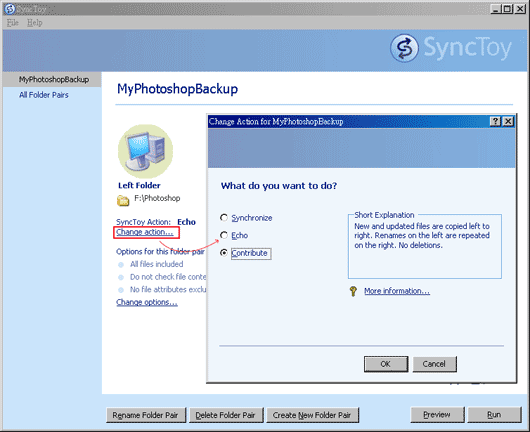Click the F:\Photoshop folder icon
This screenshot has width=530, height=432.
coord(123,200)
